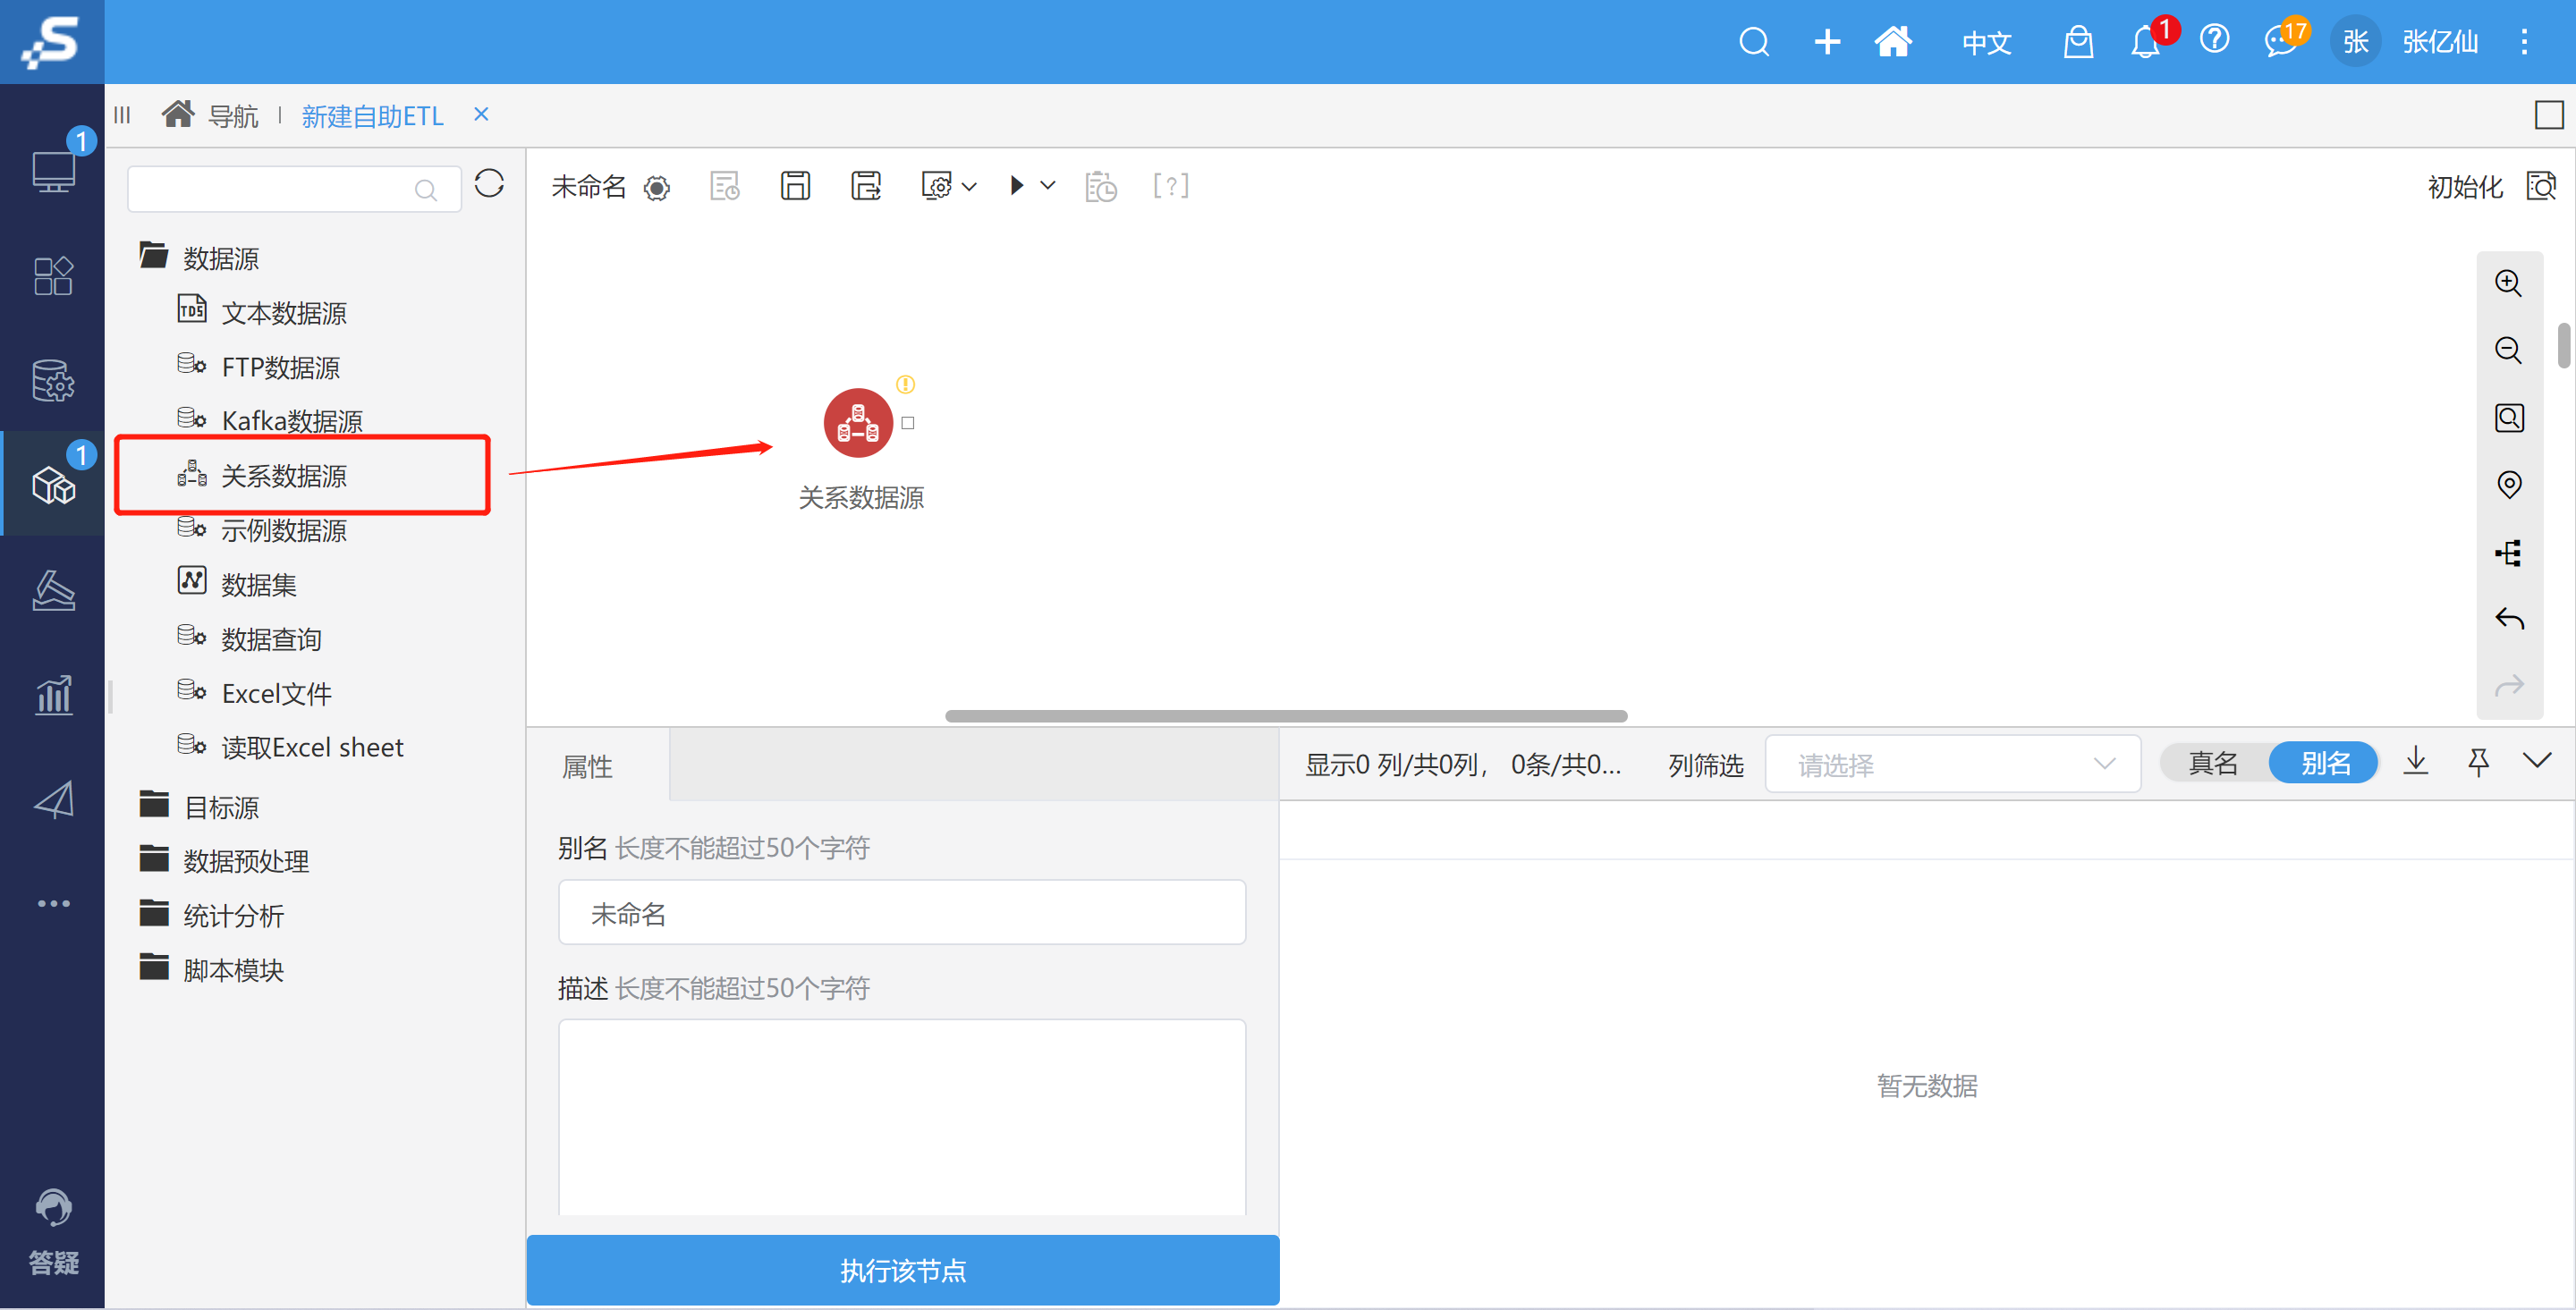Open the run options dropdown arrow
2576x1310 pixels.
(1047, 185)
